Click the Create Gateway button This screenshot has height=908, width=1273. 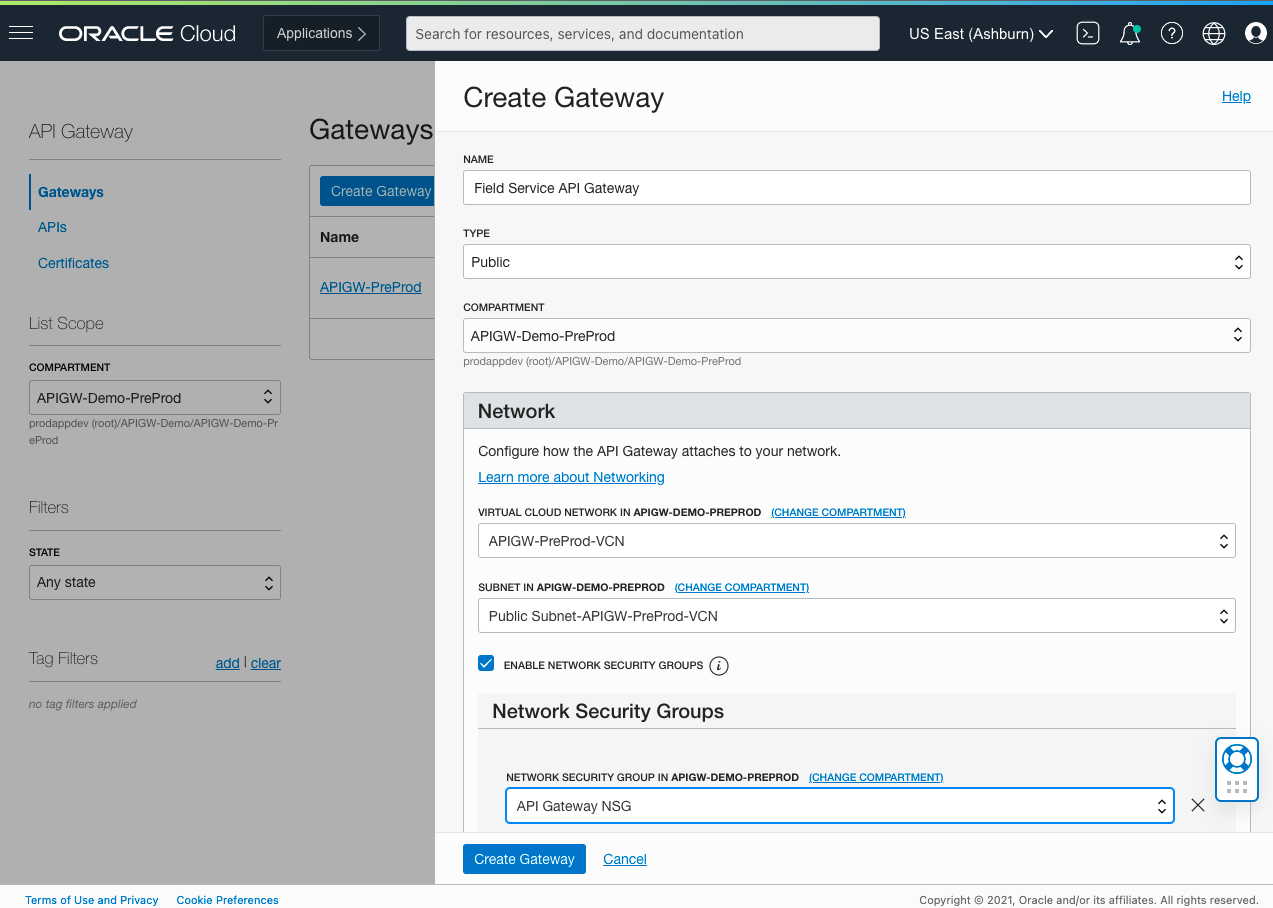pos(524,858)
